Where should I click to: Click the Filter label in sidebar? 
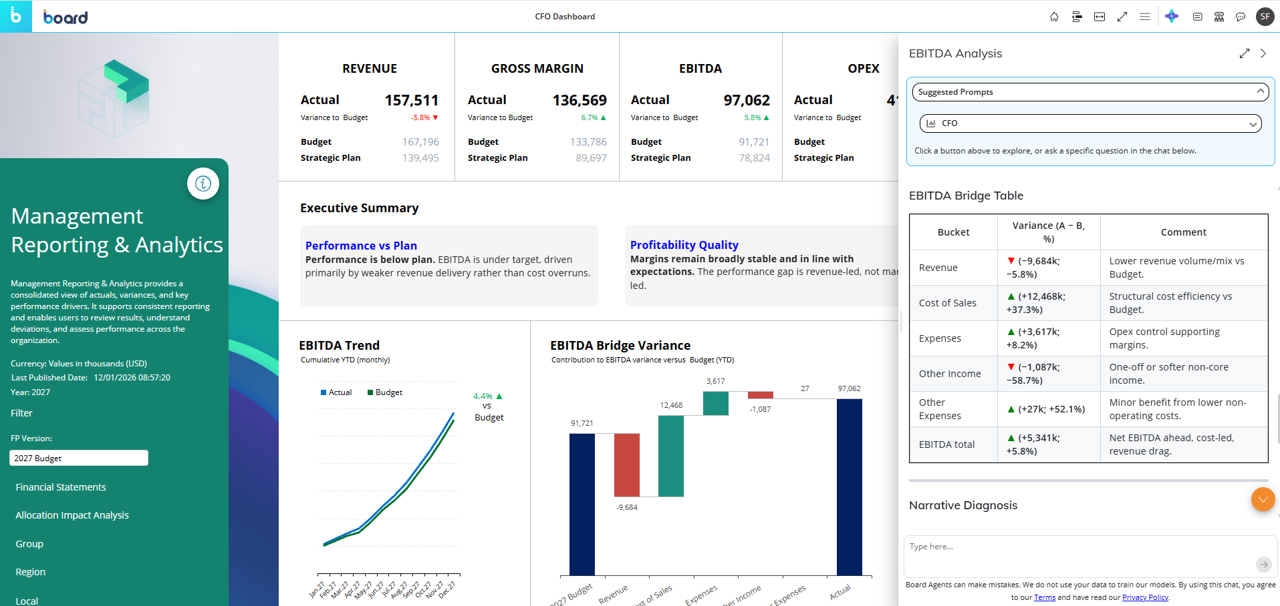(22, 413)
